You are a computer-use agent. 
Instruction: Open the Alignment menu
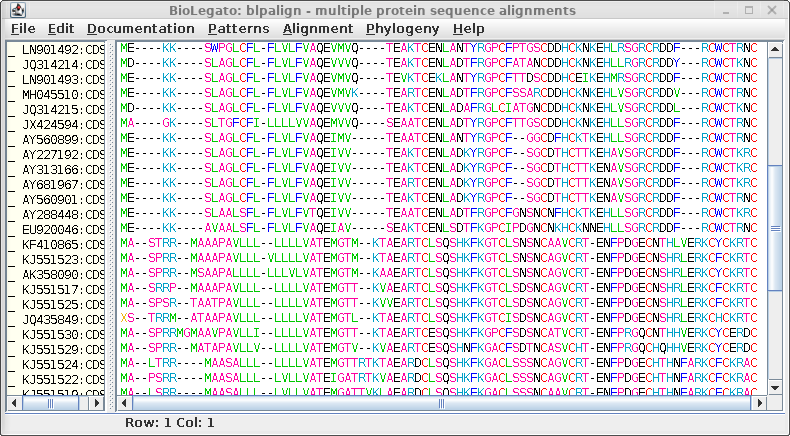tap(317, 29)
